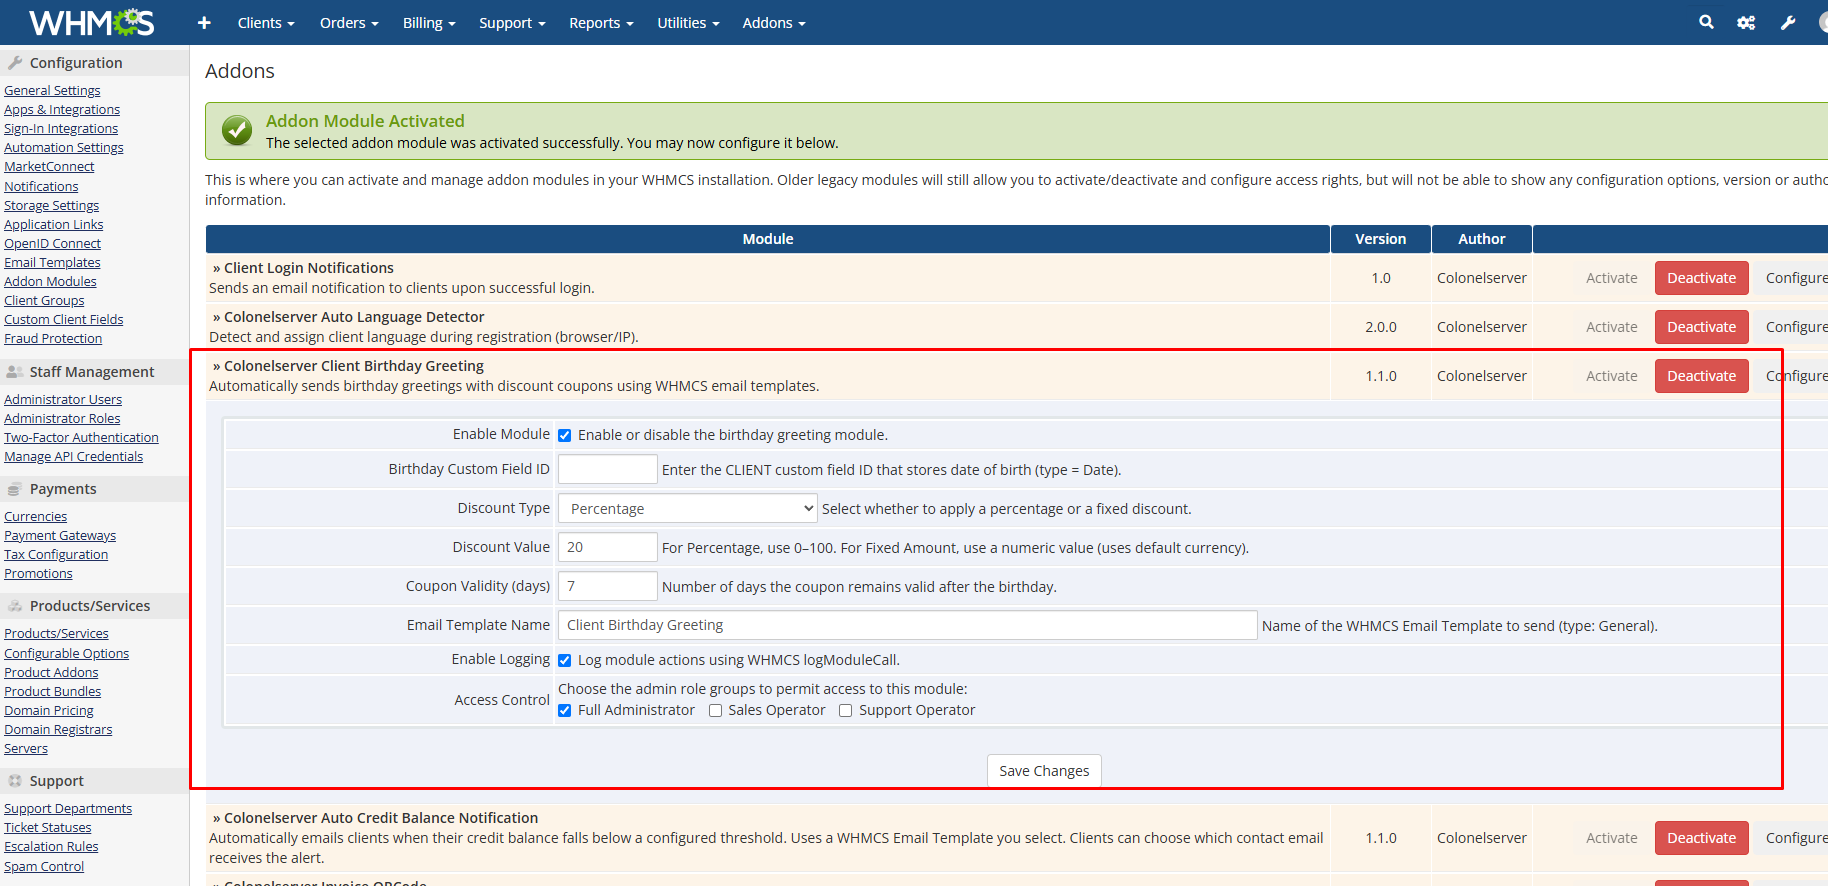The height and width of the screenshot is (886, 1828).
Task: Open the search magnifier icon
Action: 1706,22
